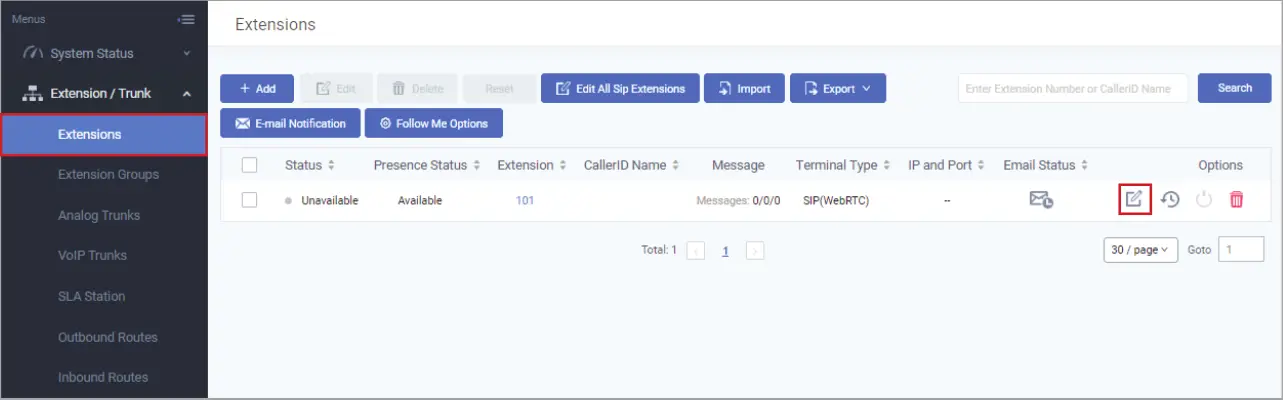Image resolution: width=1283 pixels, height=400 pixels.
Task: Click the disabled Edit button
Action: [336, 88]
